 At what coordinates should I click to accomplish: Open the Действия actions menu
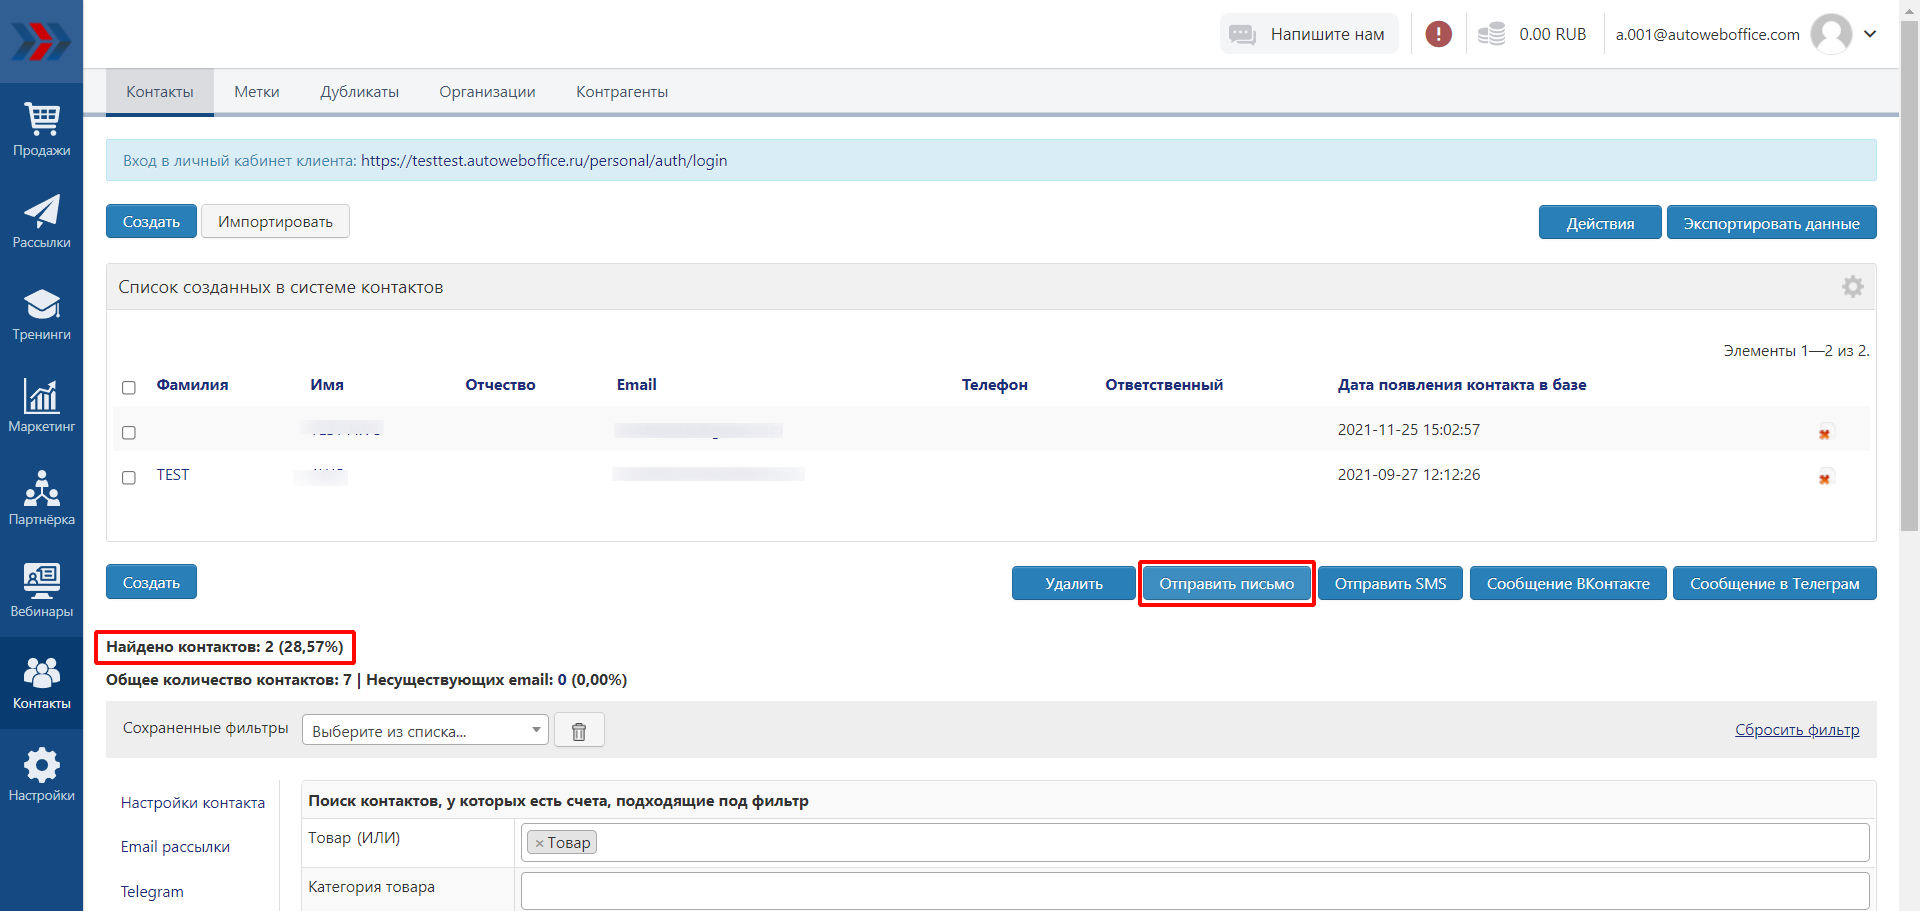click(1599, 223)
